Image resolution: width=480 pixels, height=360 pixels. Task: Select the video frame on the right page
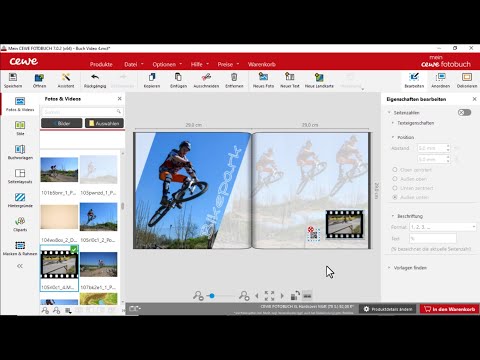344,224
